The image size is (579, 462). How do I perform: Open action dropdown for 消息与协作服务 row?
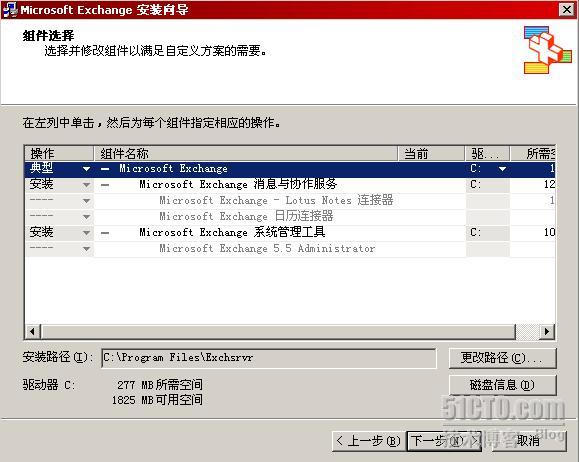pos(86,185)
